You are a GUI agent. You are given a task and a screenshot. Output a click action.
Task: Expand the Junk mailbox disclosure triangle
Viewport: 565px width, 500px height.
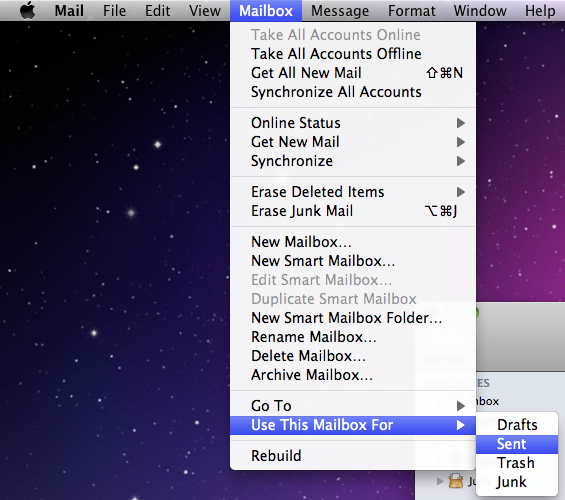point(440,481)
